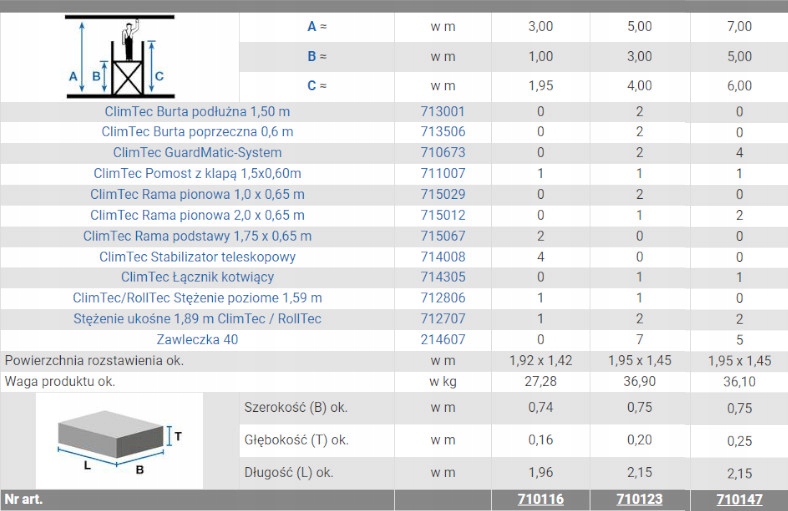Image resolution: width=788 pixels, height=511 pixels.
Task: Select the 'A ≈' row label
Action: click(317, 27)
